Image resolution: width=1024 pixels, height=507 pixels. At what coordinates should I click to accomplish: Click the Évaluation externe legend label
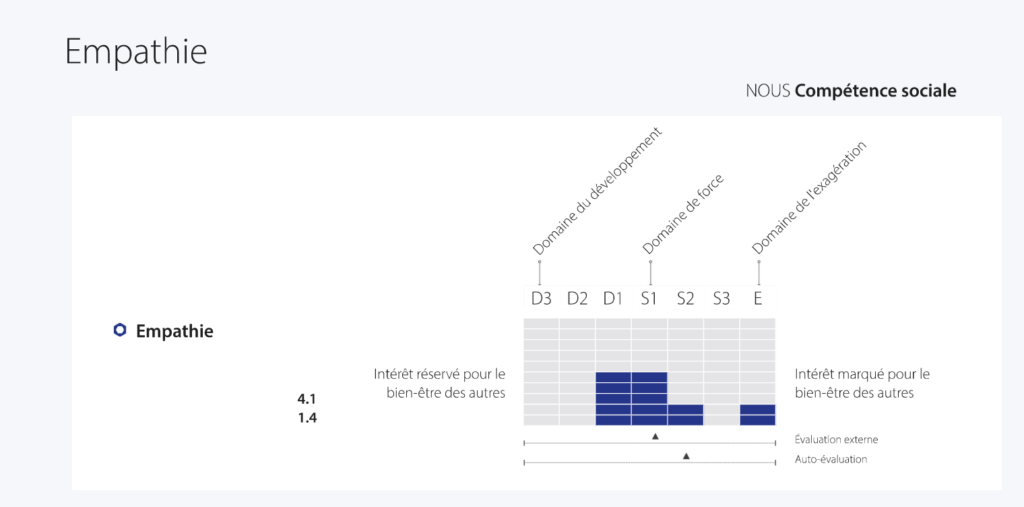coord(837,439)
